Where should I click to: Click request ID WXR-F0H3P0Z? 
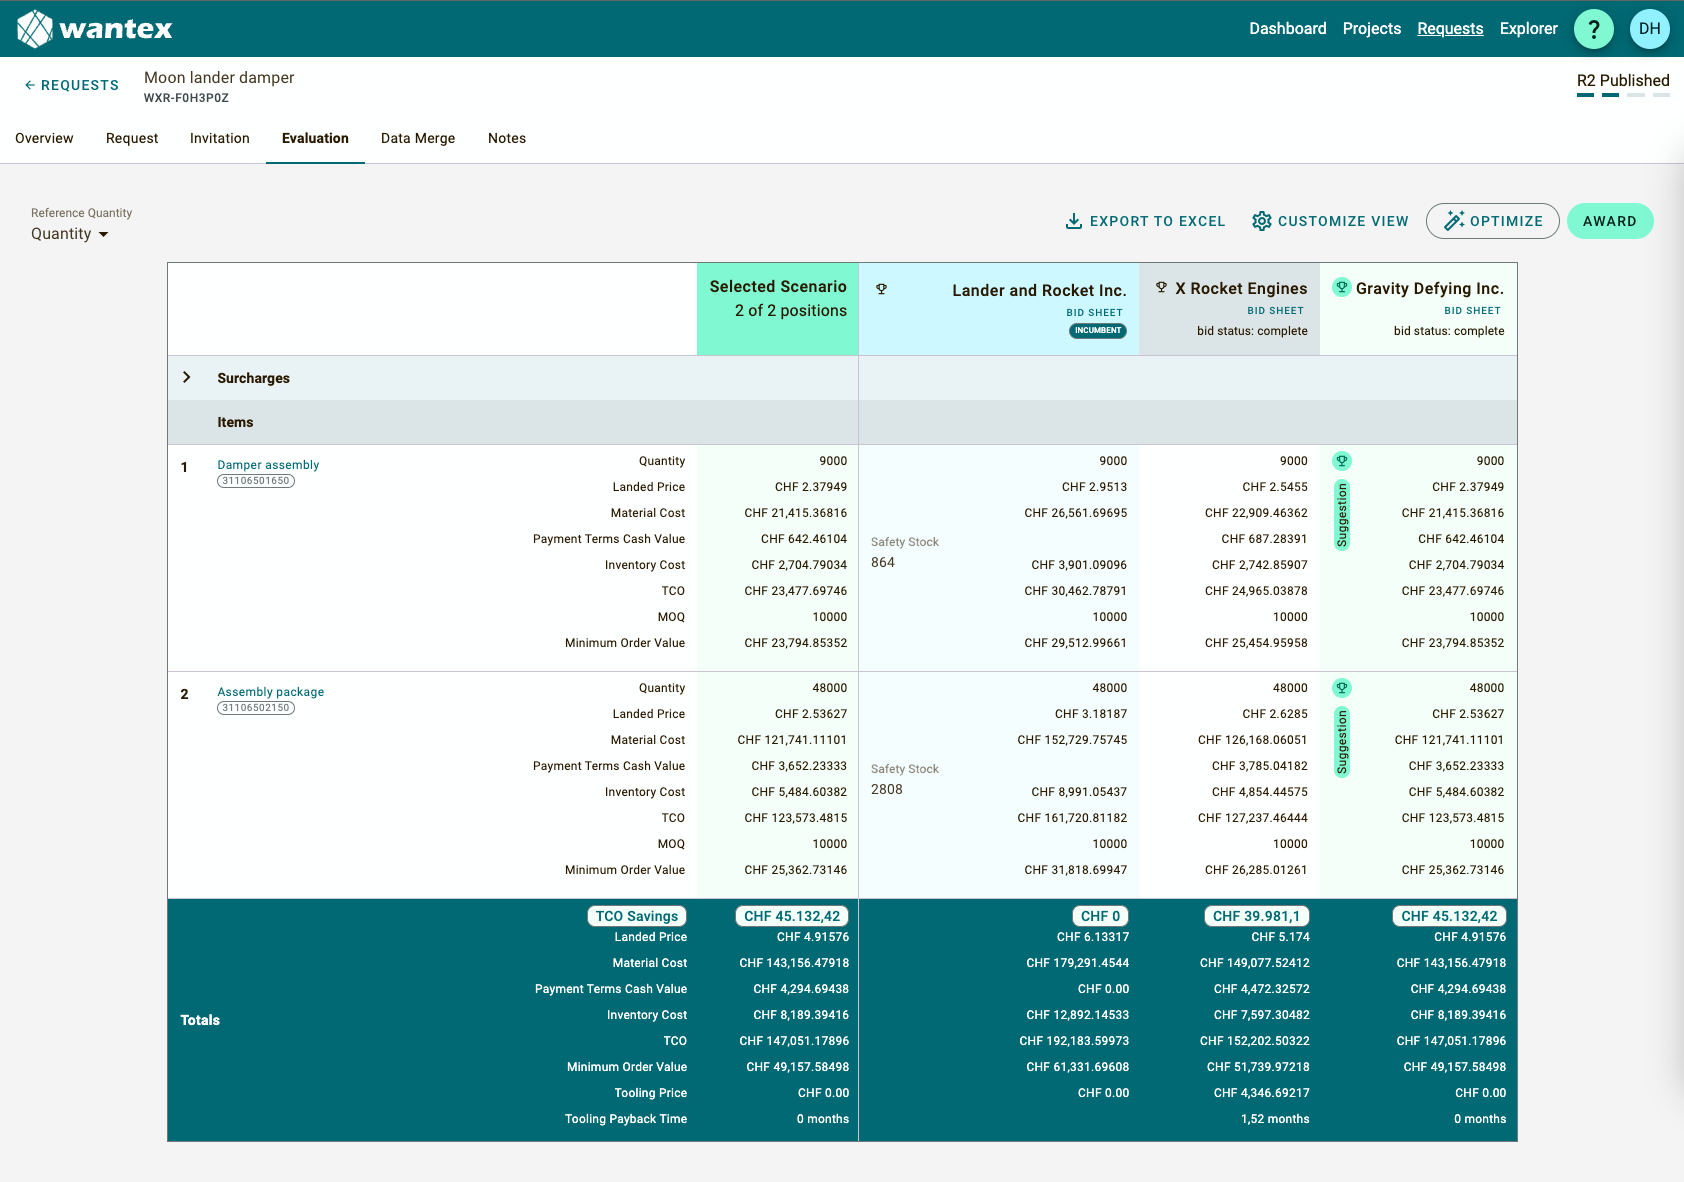coord(186,98)
